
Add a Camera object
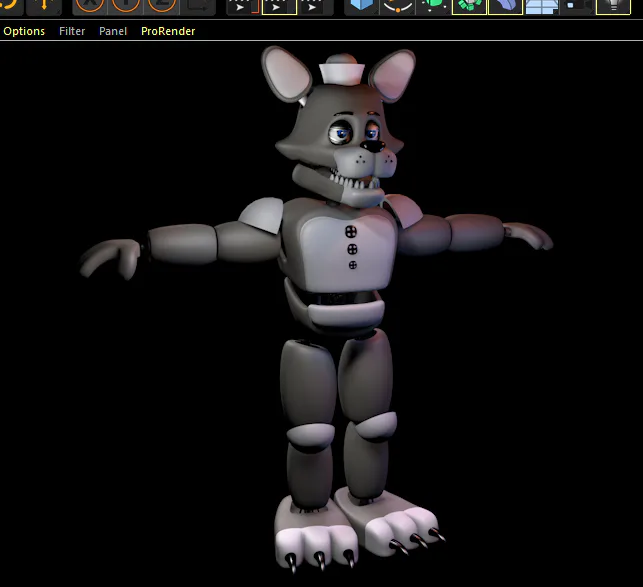coord(578,6)
